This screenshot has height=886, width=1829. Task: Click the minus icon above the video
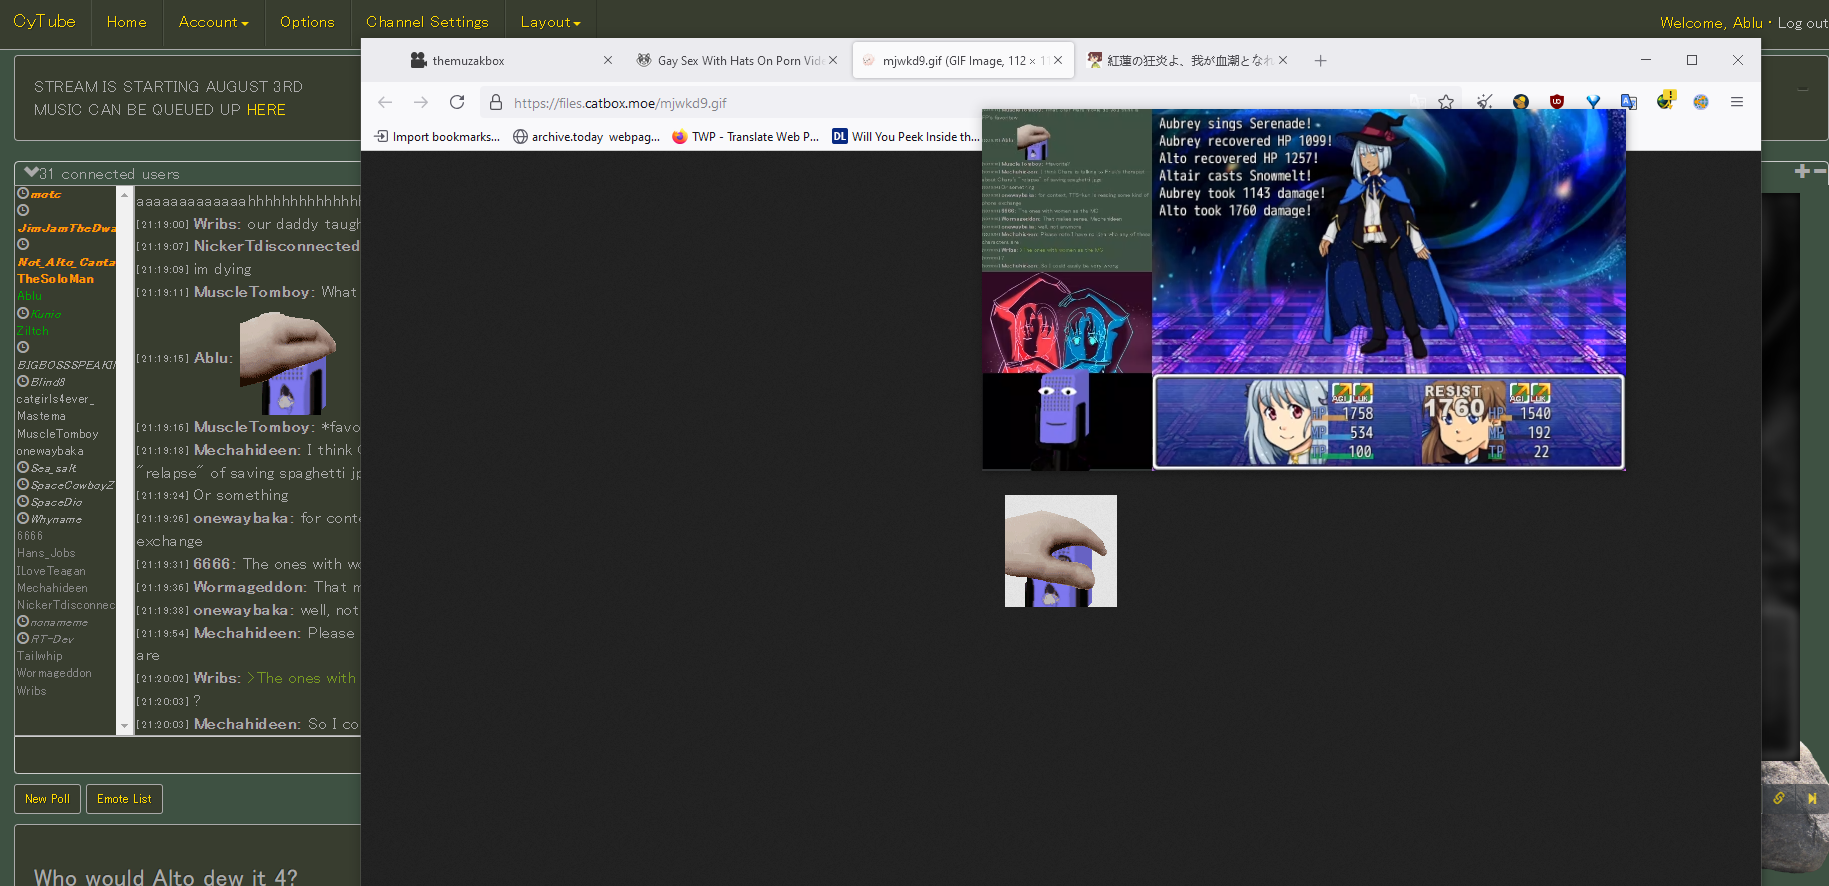(1820, 172)
